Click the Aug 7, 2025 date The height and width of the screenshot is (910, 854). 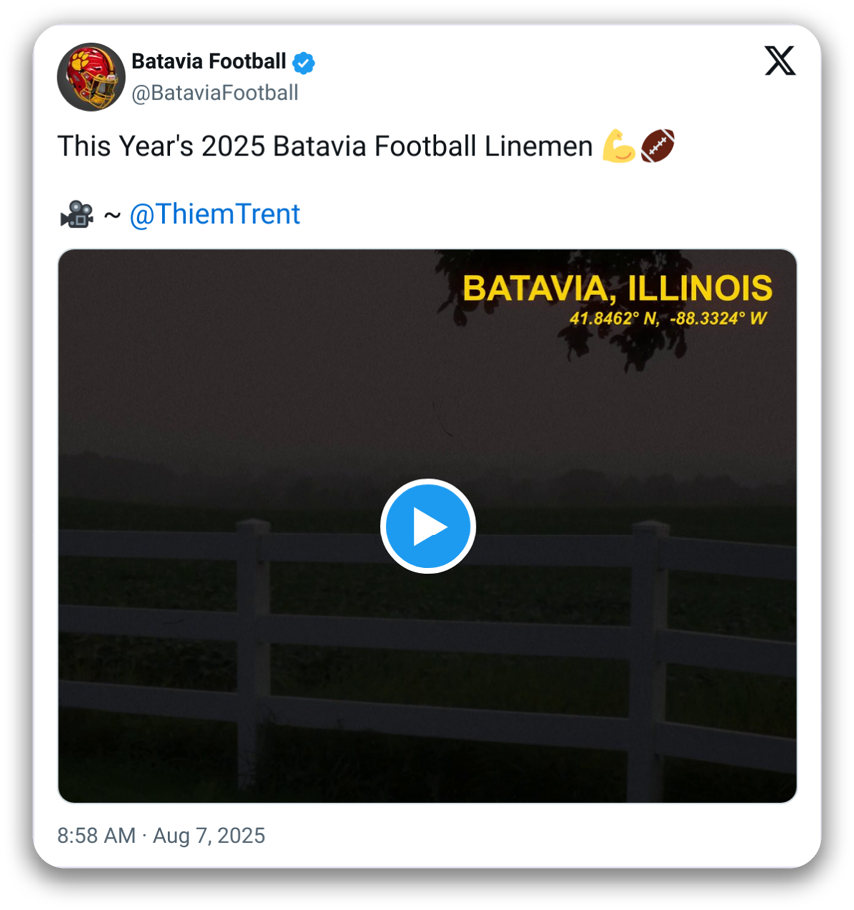point(209,835)
